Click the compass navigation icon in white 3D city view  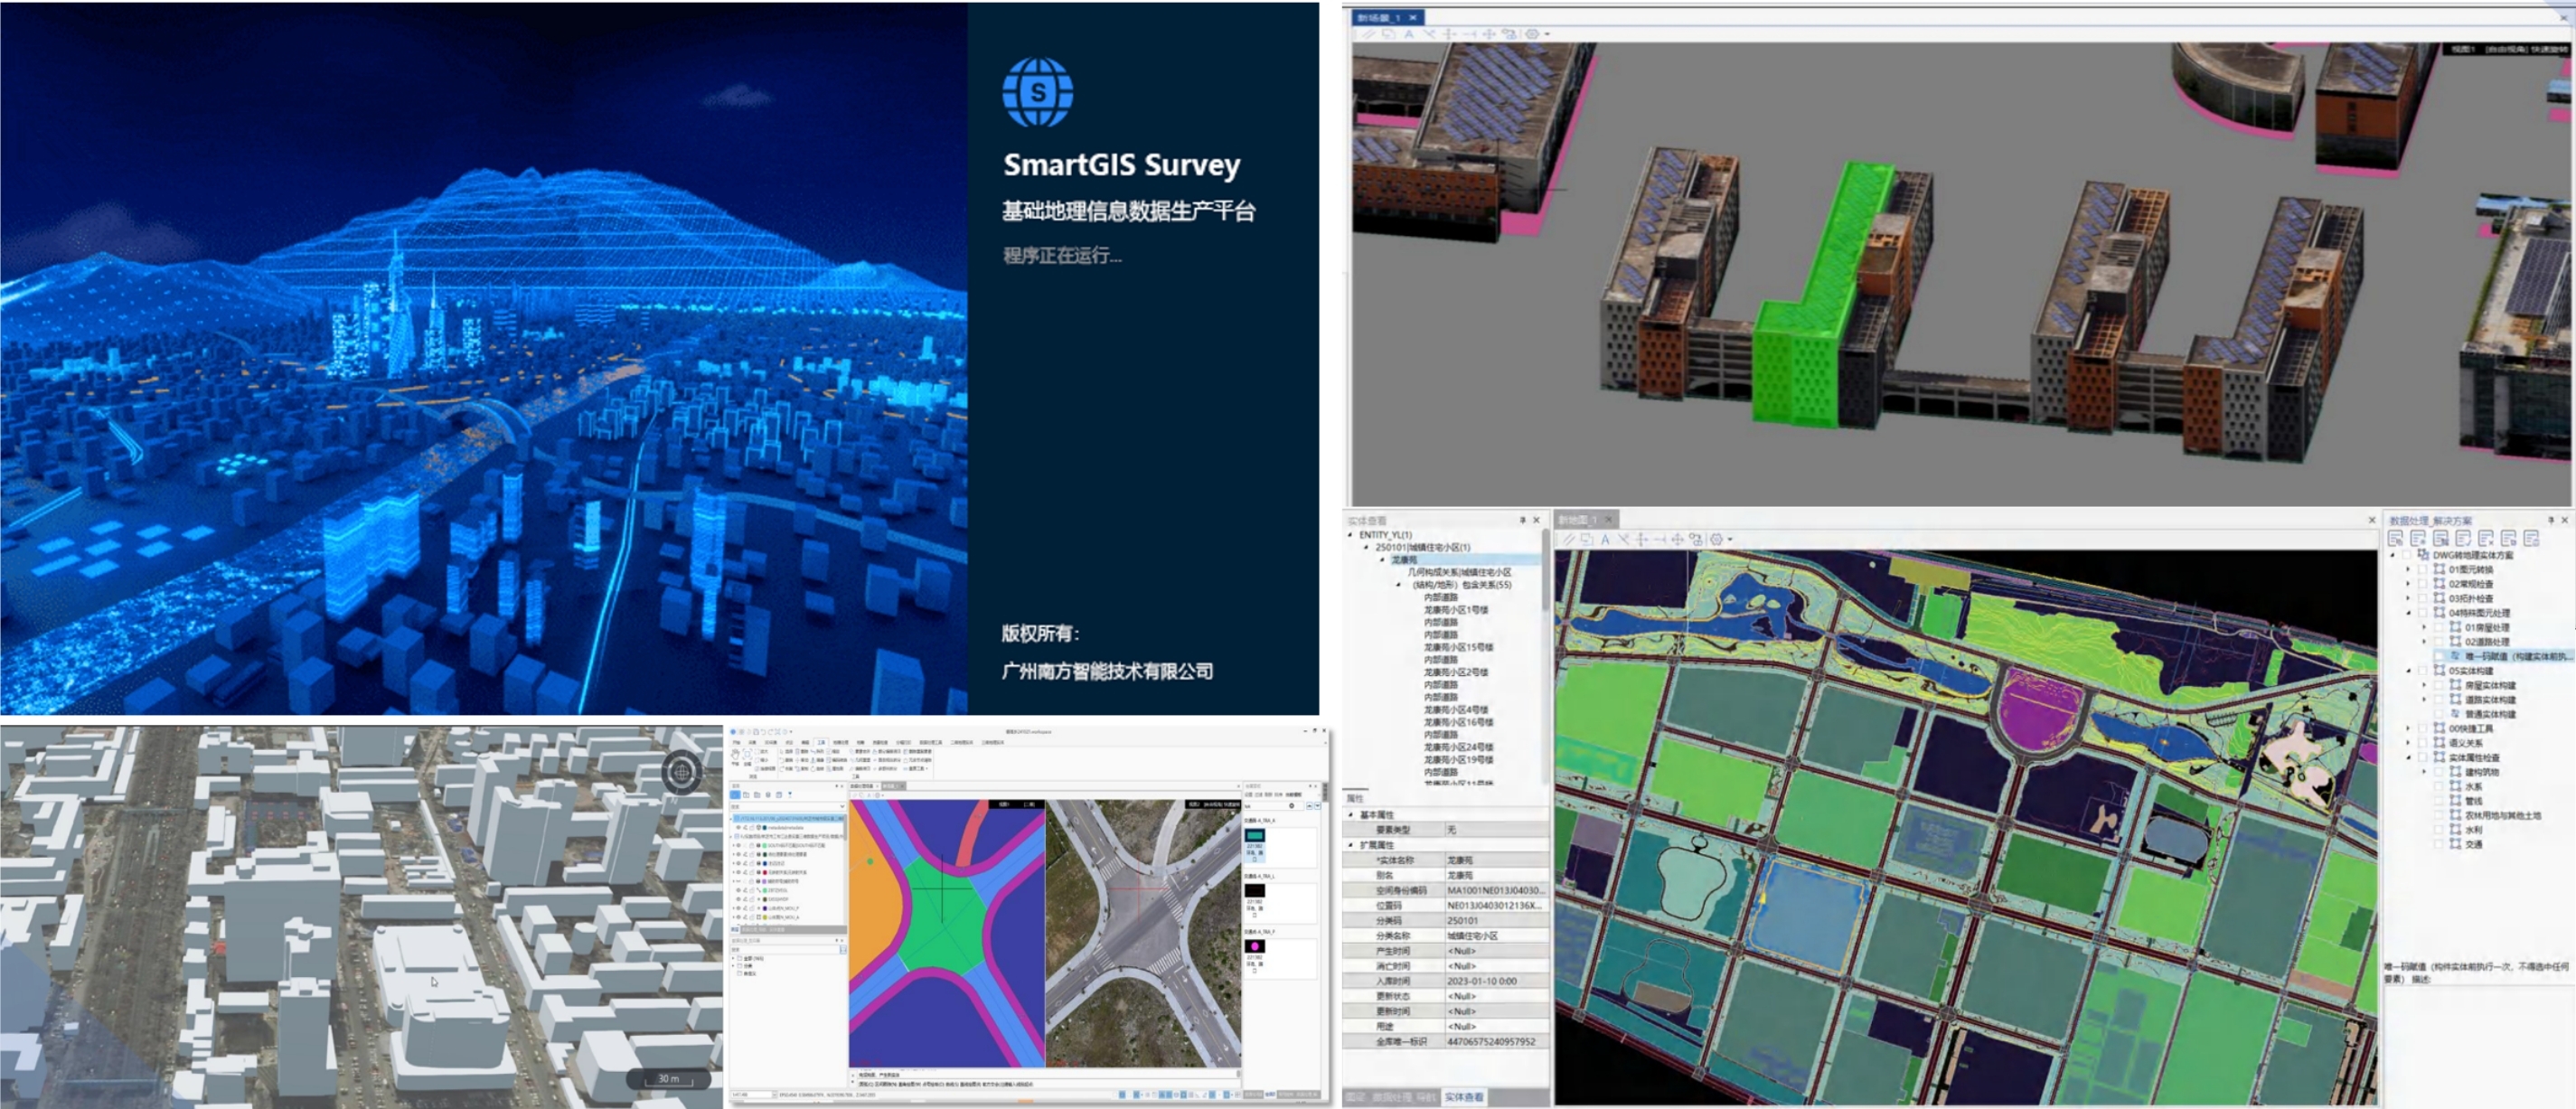(x=682, y=772)
